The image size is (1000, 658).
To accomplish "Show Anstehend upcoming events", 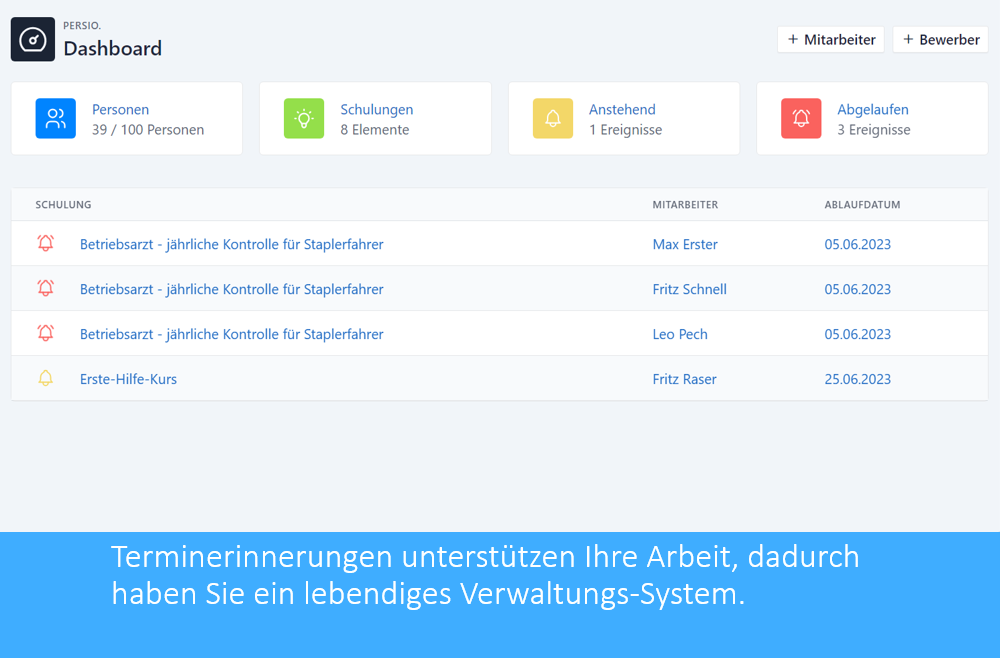I will [622, 110].
